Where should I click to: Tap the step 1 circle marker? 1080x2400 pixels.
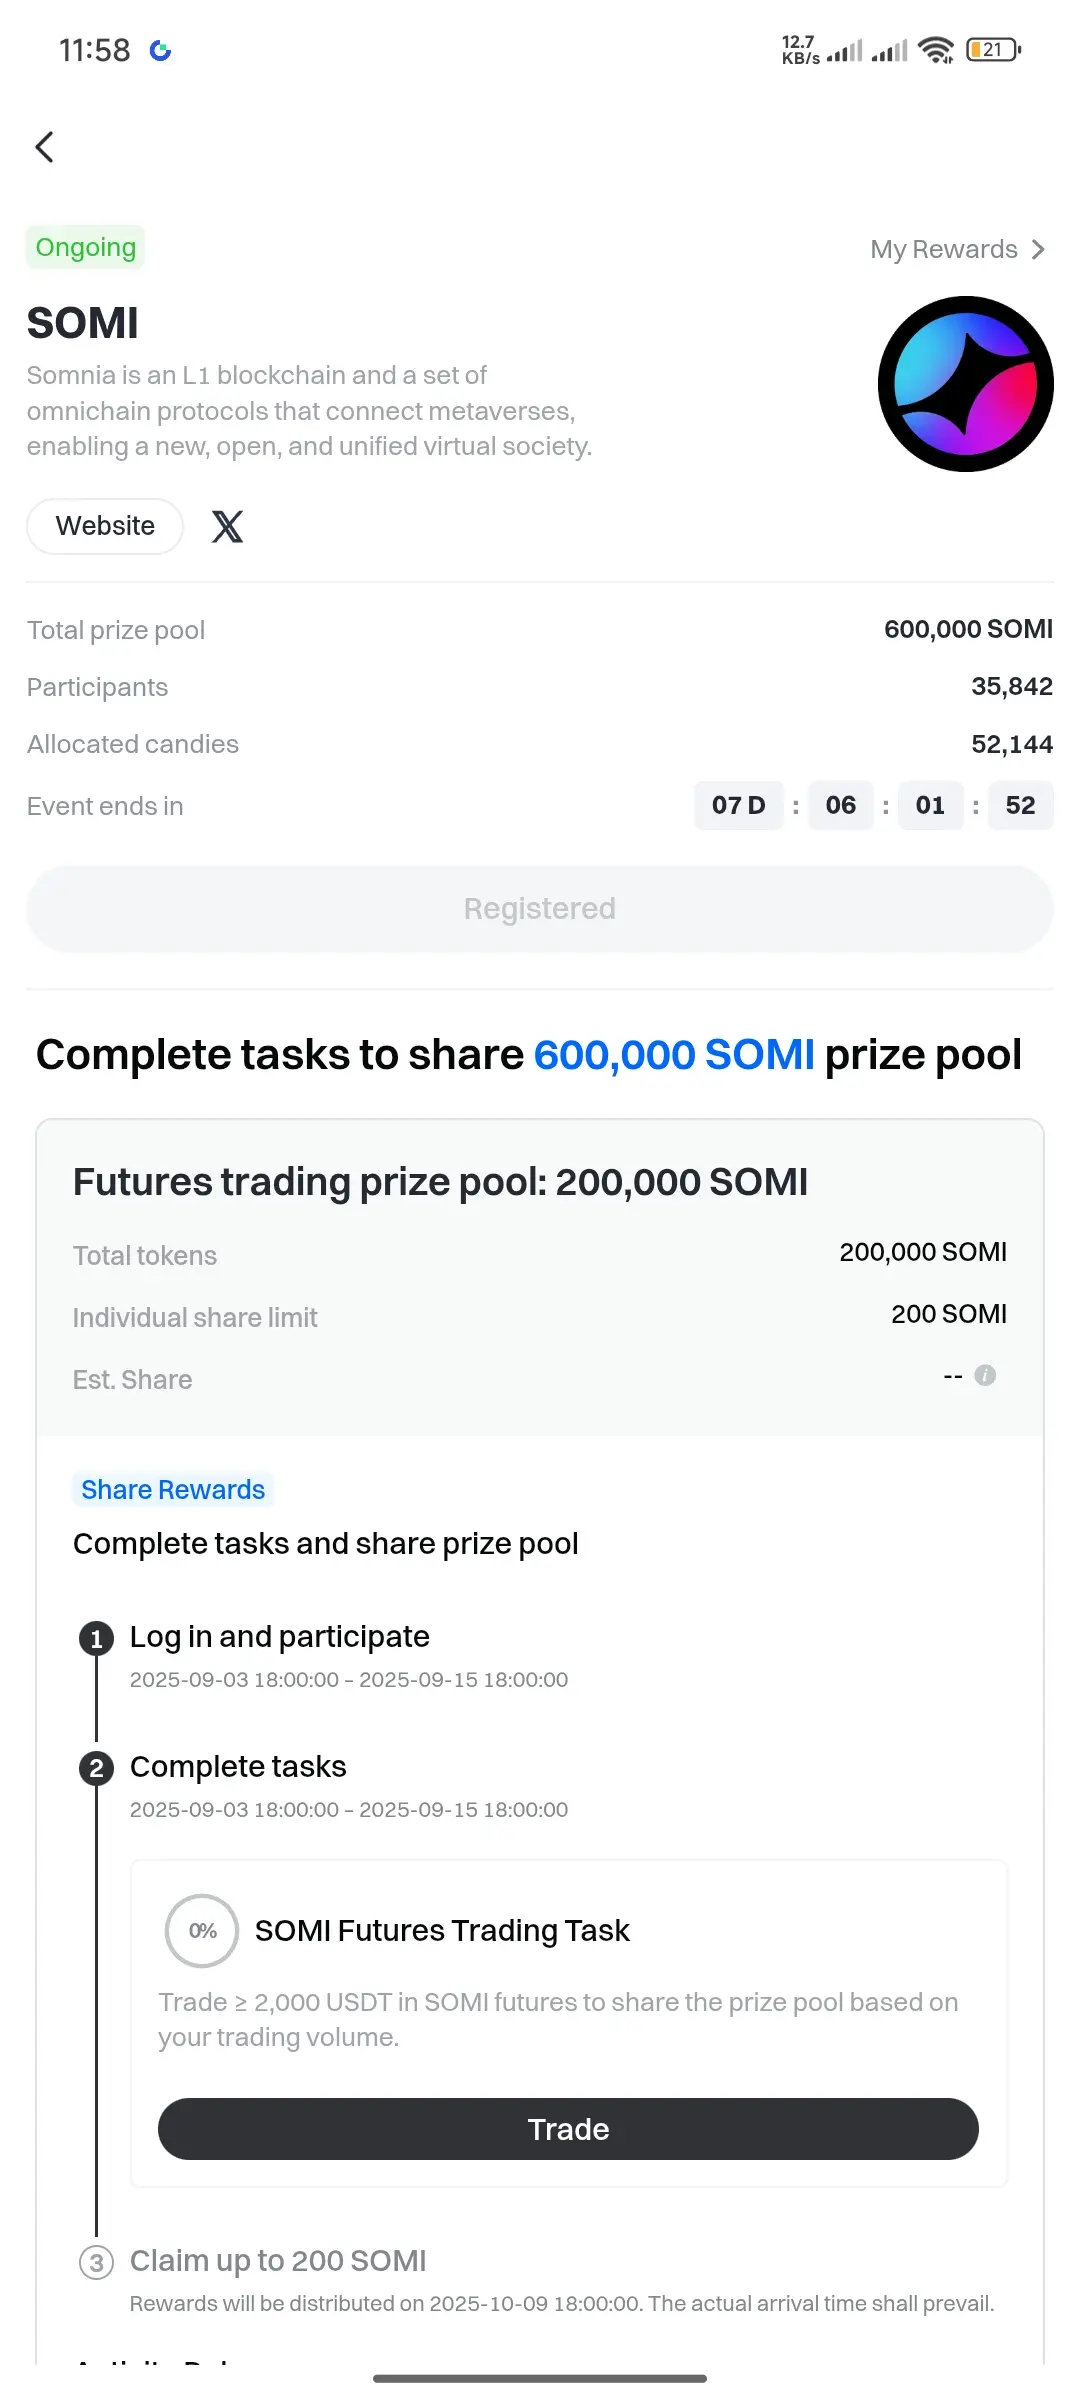(96, 1638)
